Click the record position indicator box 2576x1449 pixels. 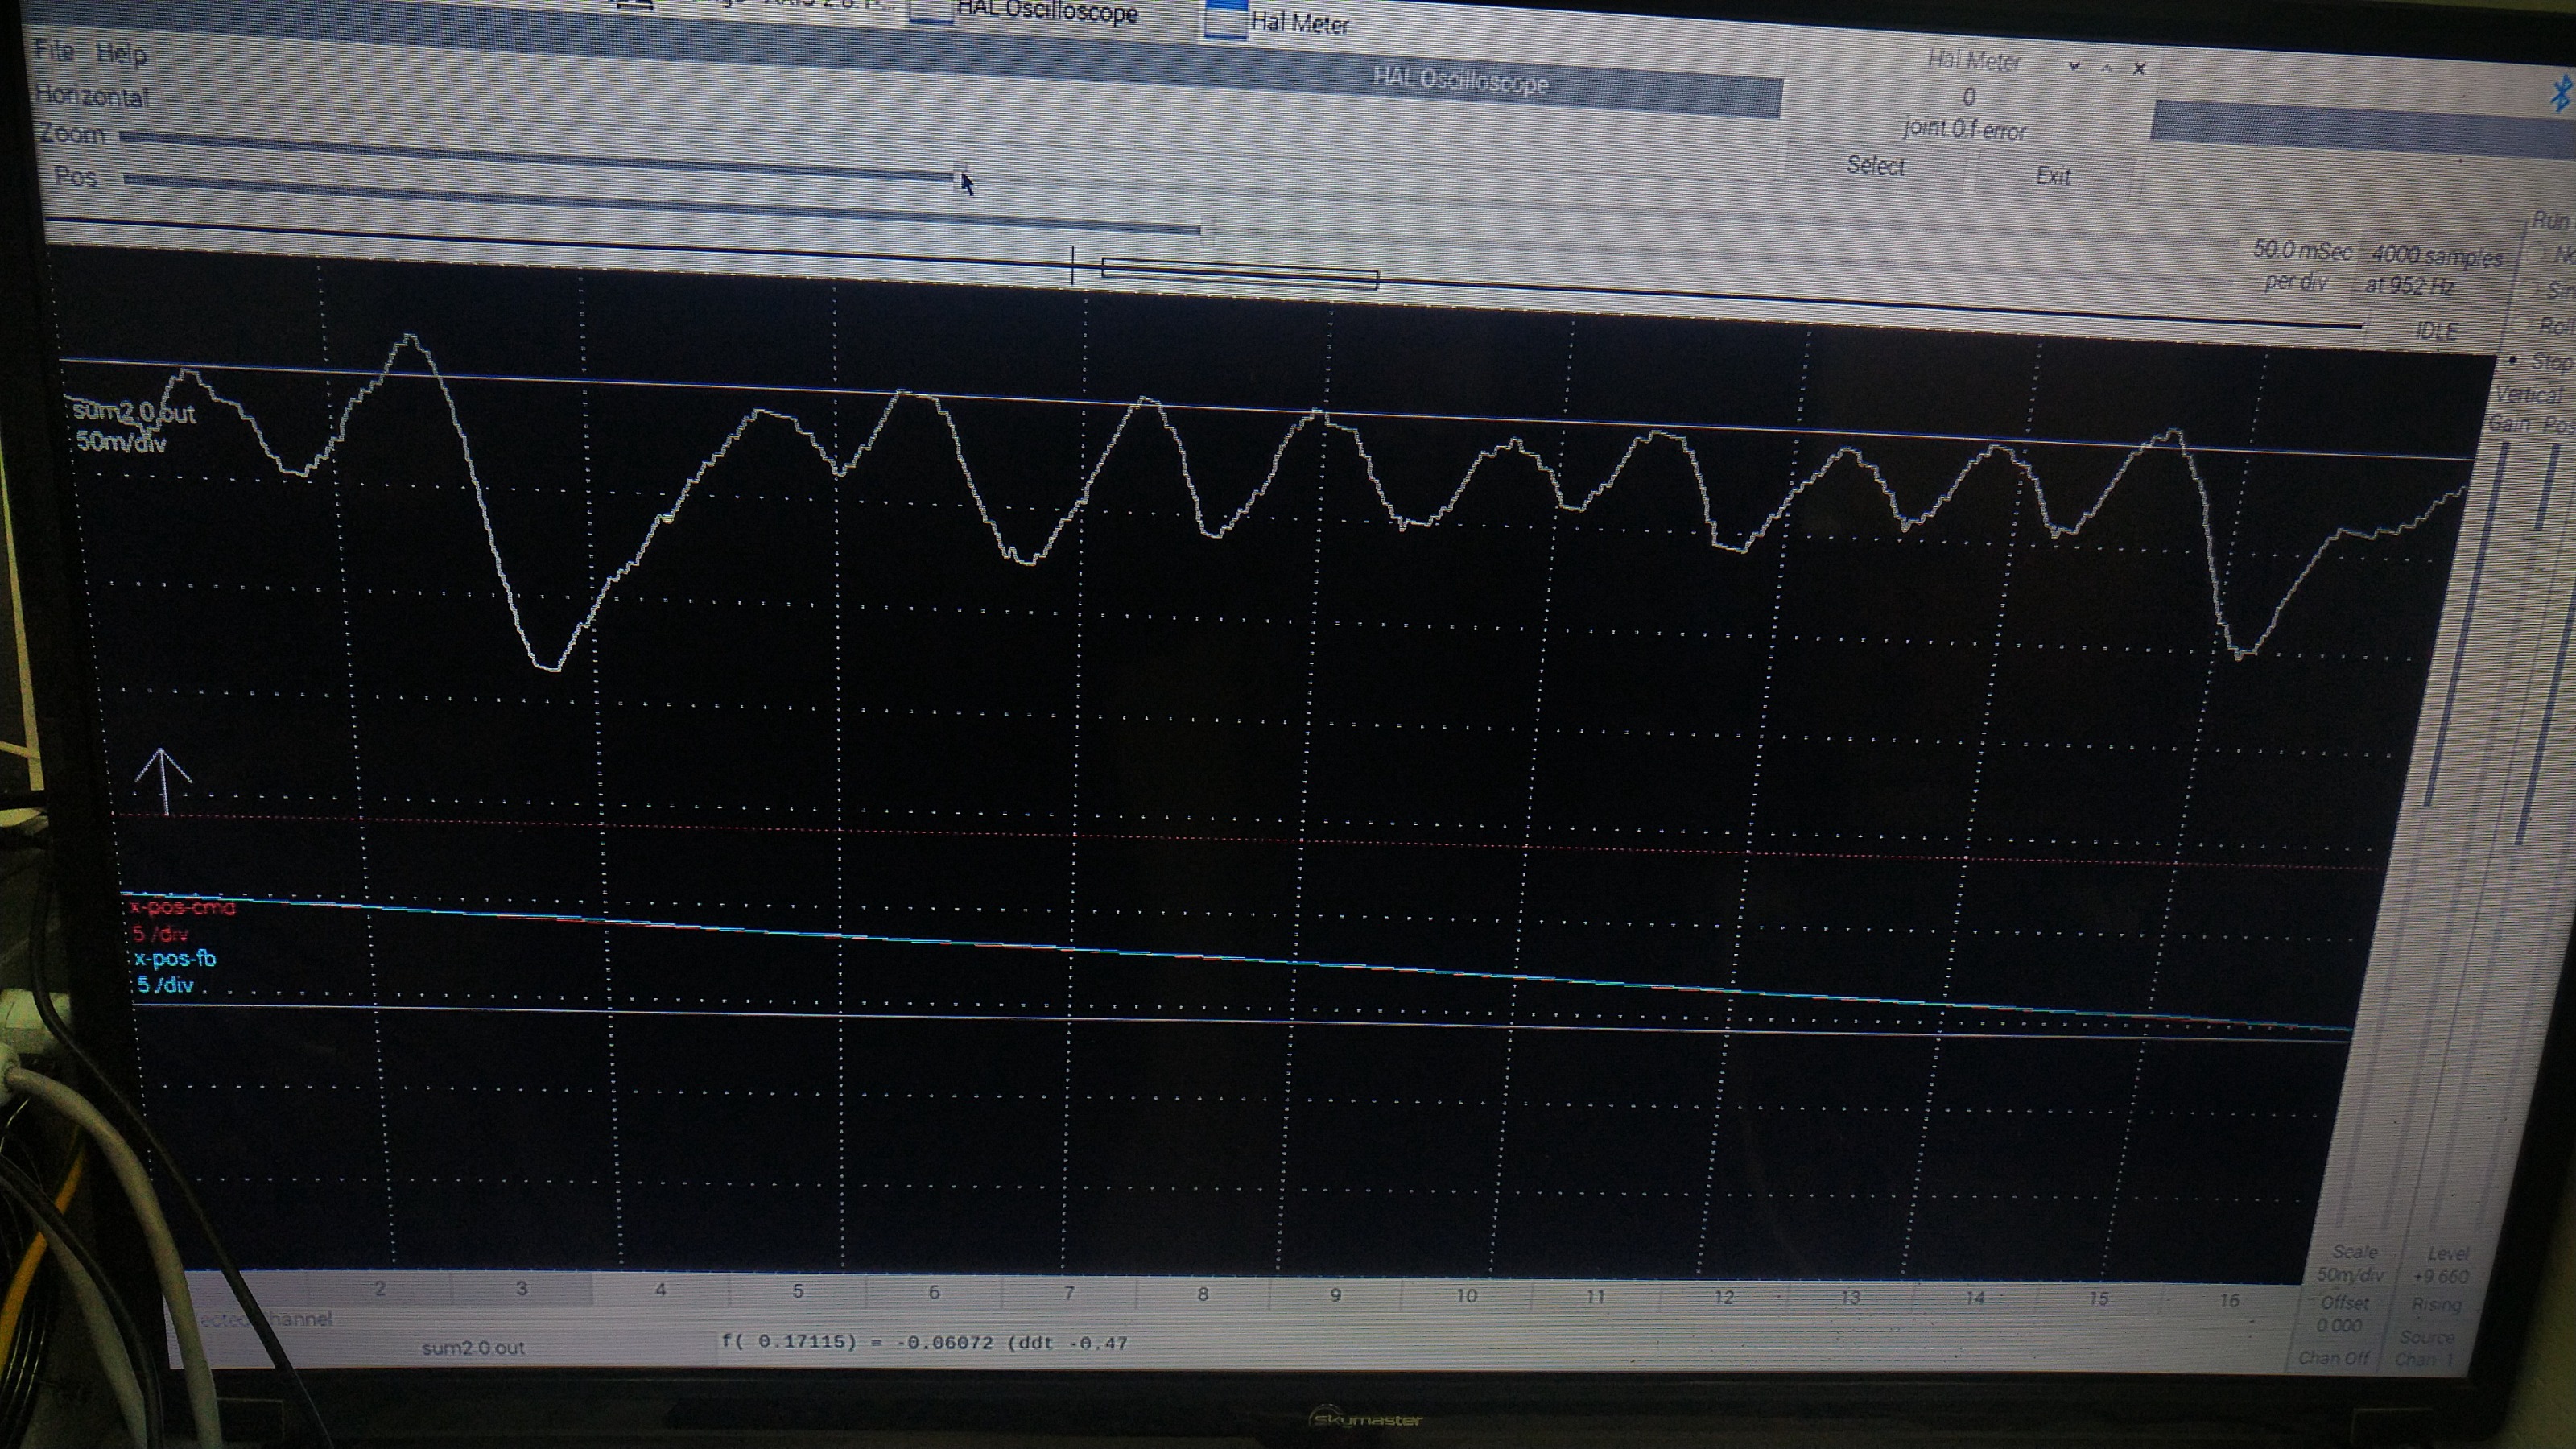coord(1240,273)
